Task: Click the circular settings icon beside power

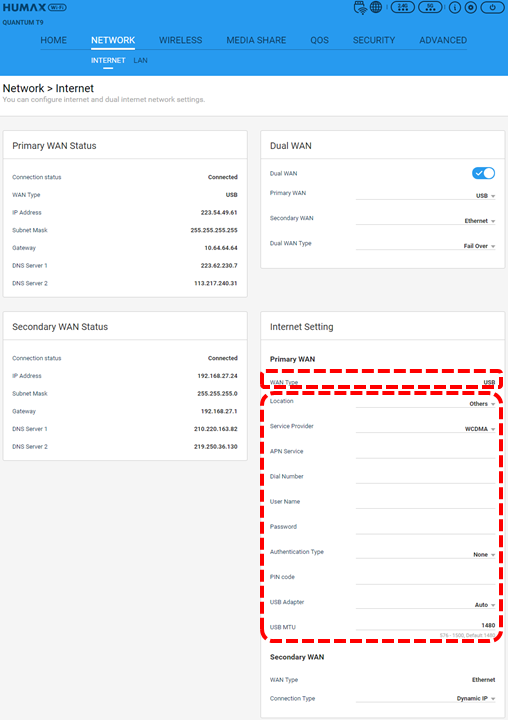Action: [471, 7]
